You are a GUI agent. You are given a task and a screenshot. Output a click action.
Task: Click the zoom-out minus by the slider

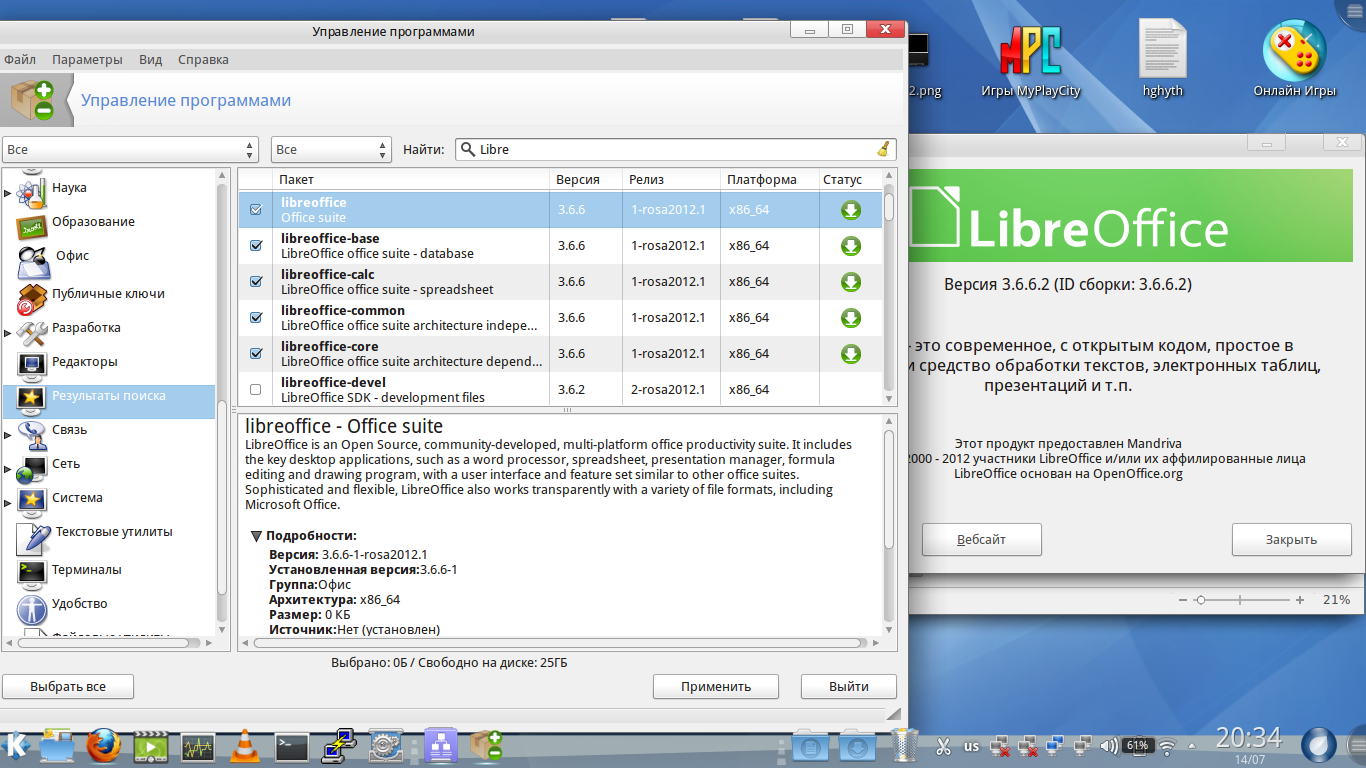click(1183, 600)
